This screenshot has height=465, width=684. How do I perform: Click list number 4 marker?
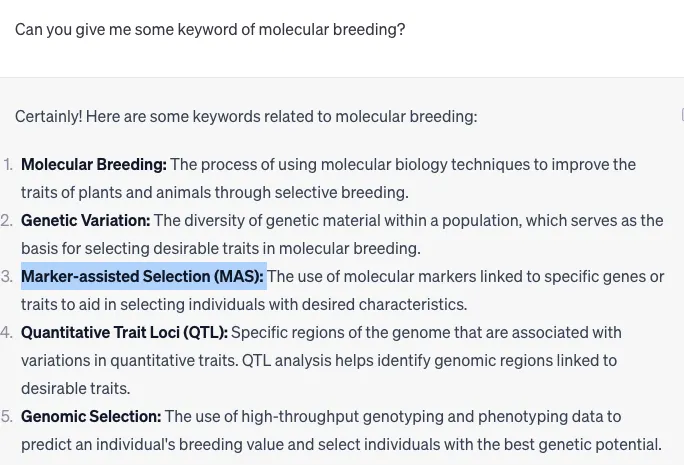pos(7,332)
